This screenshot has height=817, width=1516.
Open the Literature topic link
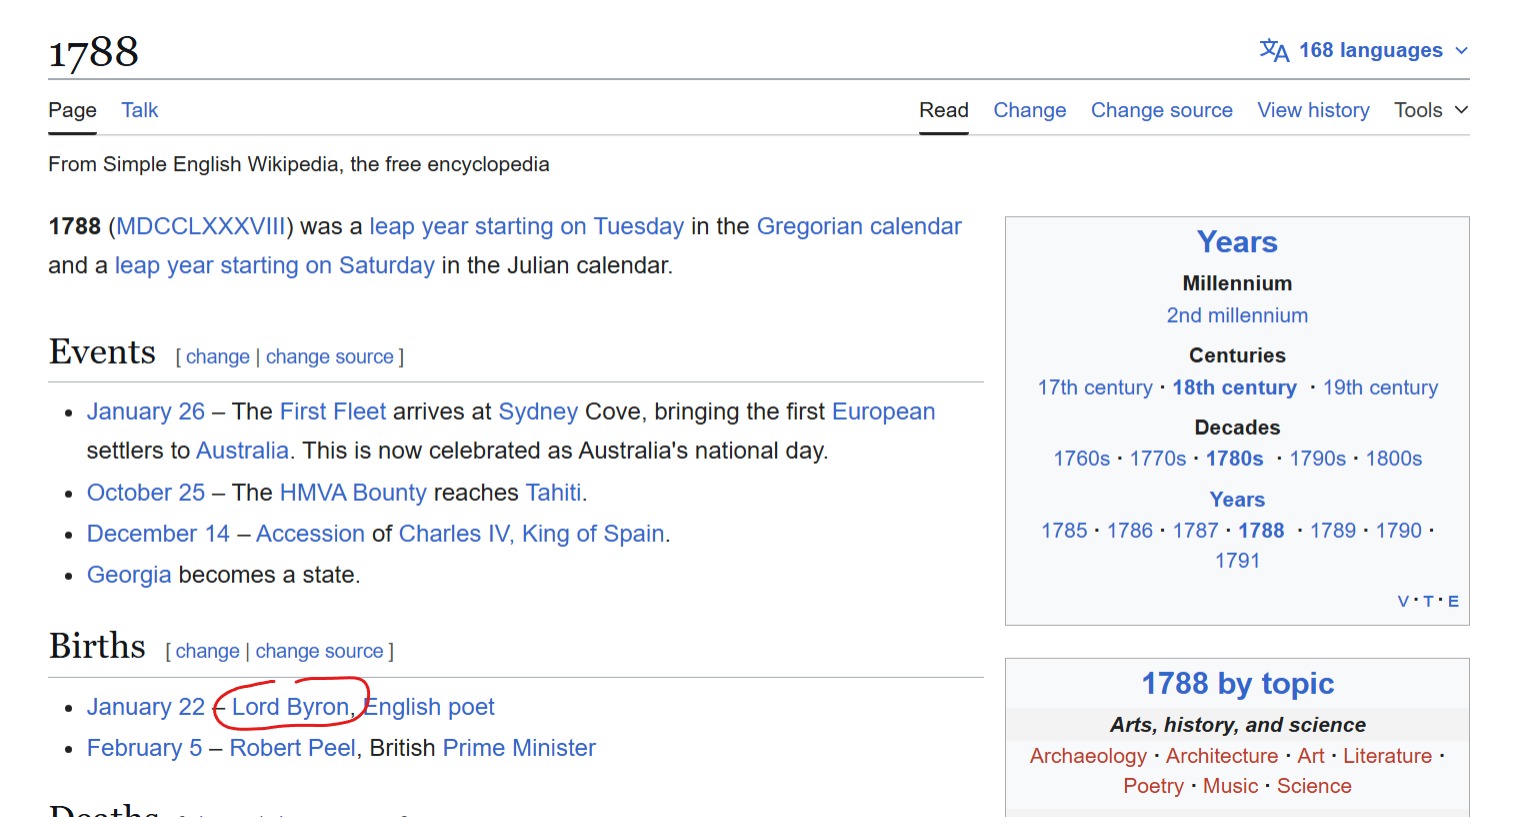(x=1387, y=756)
